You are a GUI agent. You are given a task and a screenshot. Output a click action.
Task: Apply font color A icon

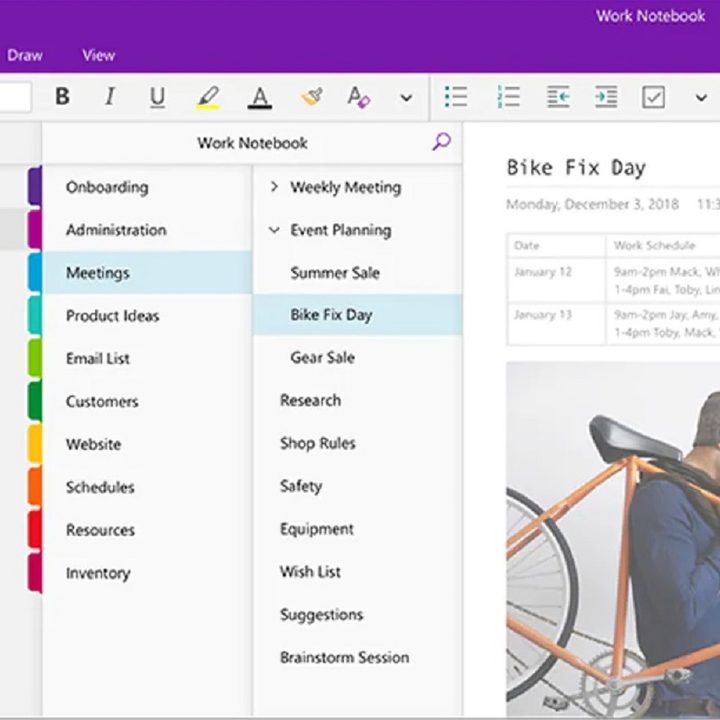coord(259,97)
